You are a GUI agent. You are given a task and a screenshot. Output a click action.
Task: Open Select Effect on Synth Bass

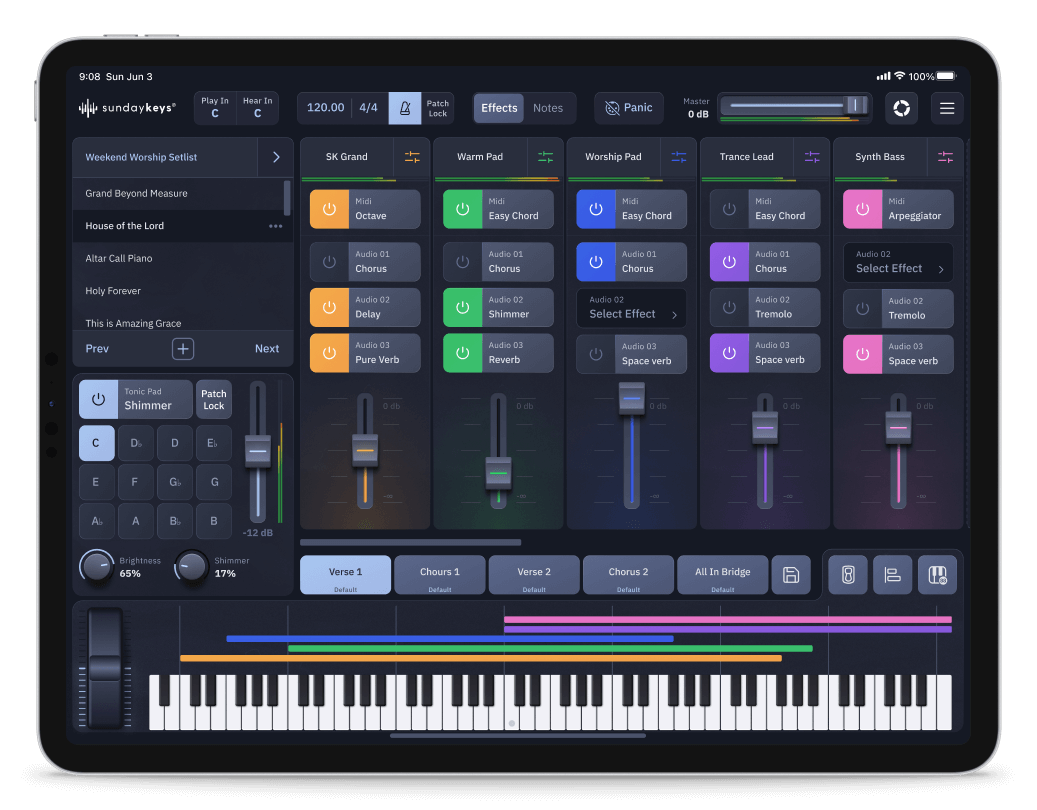[898, 263]
